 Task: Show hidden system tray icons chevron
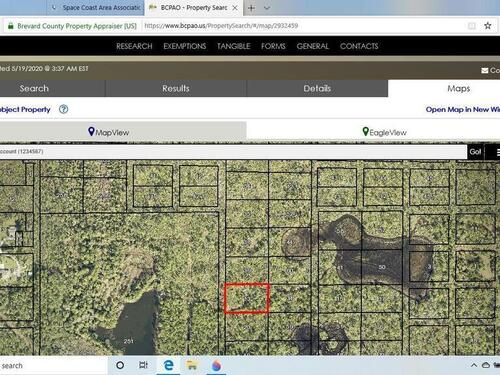pos(474,365)
